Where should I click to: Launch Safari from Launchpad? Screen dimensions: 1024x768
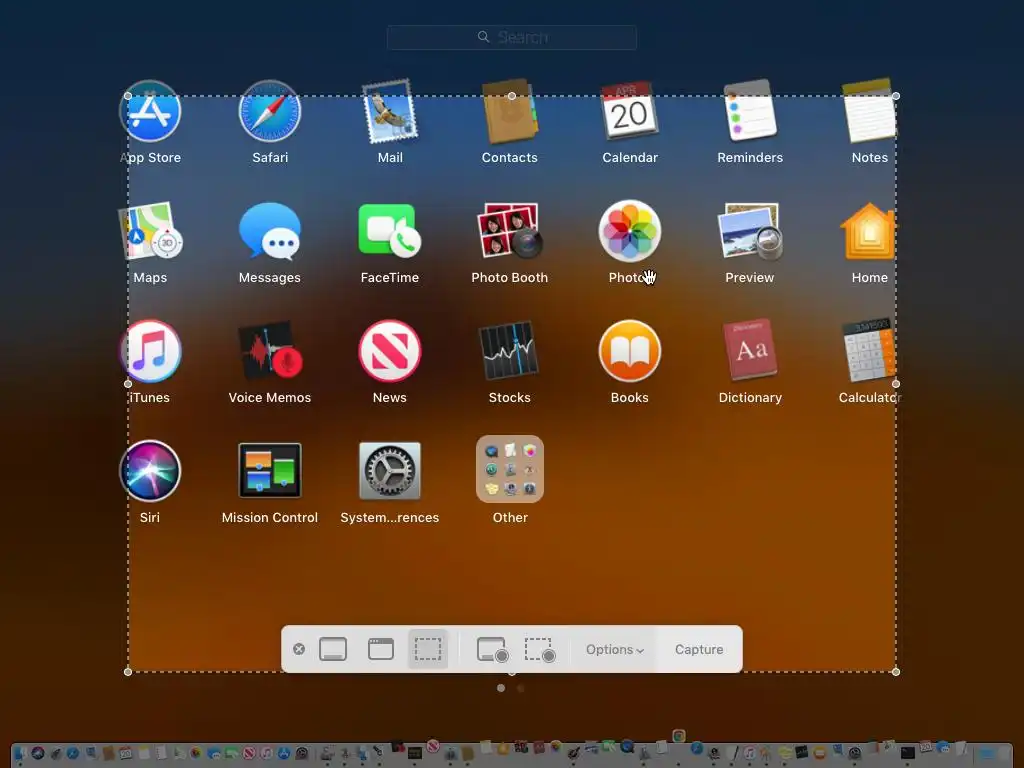pyautogui.click(x=270, y=112)
